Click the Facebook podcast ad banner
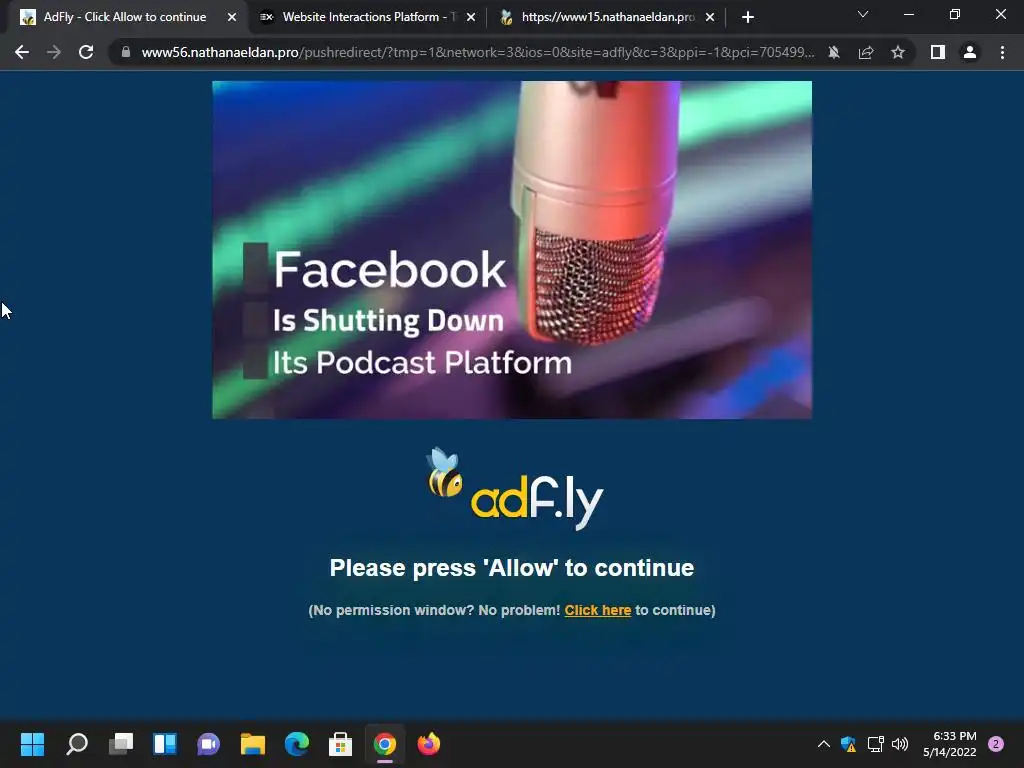 [512, 249]
